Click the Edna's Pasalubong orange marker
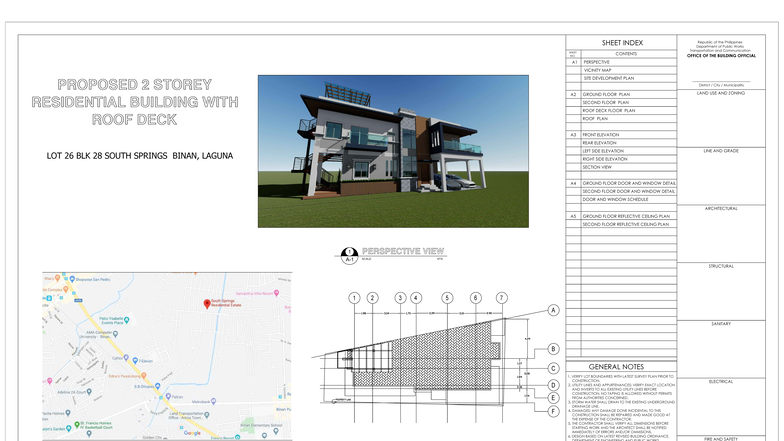This screenshot has height=441, width=784. [144, 375]
